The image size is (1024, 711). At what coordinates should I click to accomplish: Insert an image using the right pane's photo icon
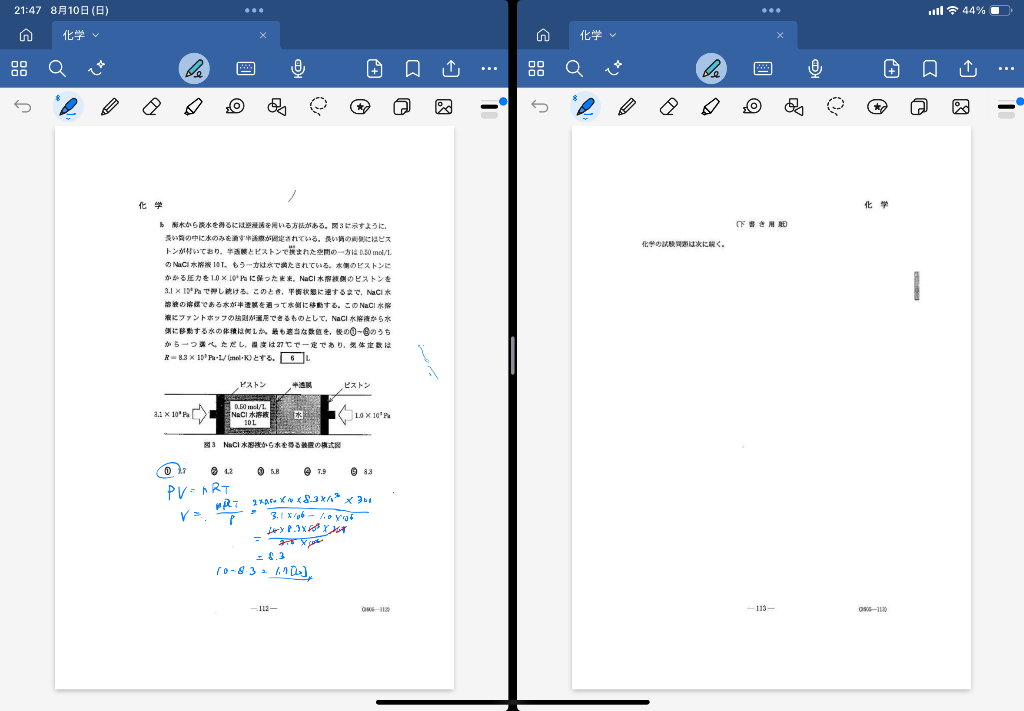point(961,106)
